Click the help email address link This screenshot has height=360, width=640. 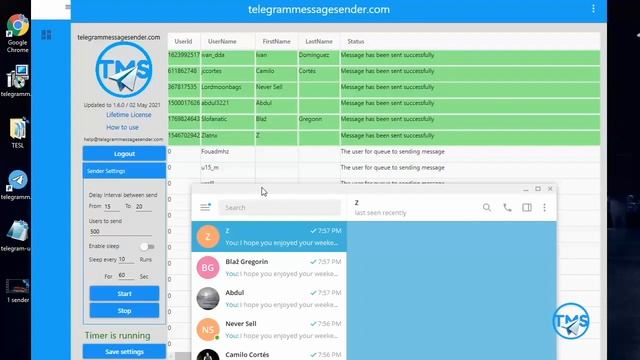(123, 139)
